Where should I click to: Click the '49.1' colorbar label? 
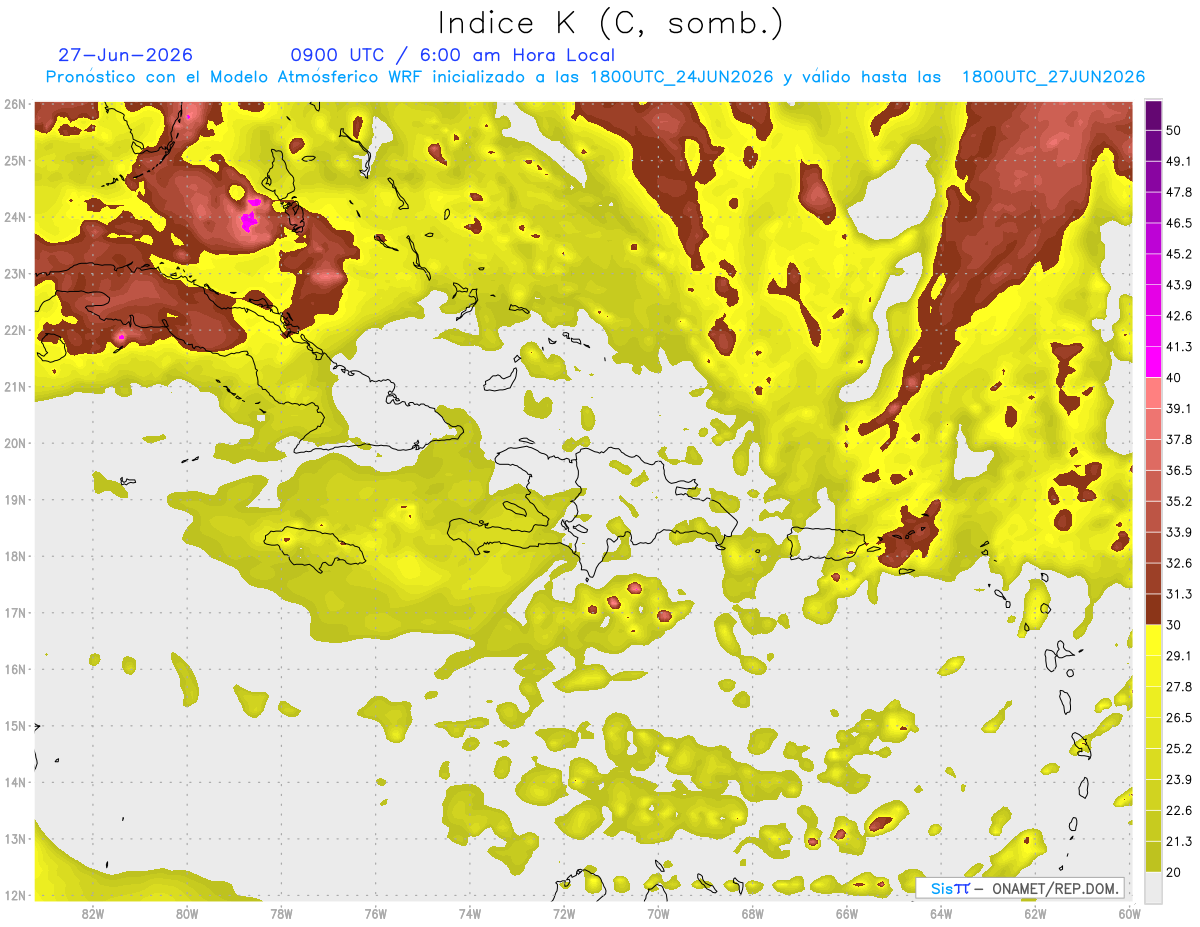pos(1179,161)
